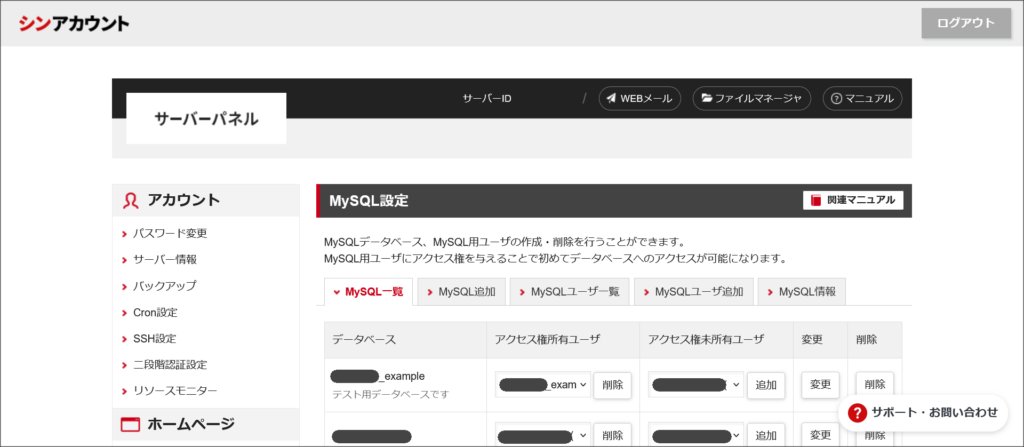This screenshot has height=447, width=1024.
Task: Open リソースモニター in sidebar
Action: 175,391
